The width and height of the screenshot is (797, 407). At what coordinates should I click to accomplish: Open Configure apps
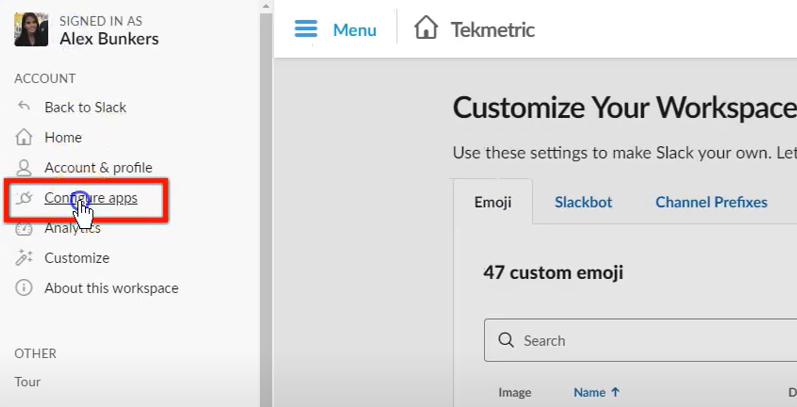click(x=90, y=198)
